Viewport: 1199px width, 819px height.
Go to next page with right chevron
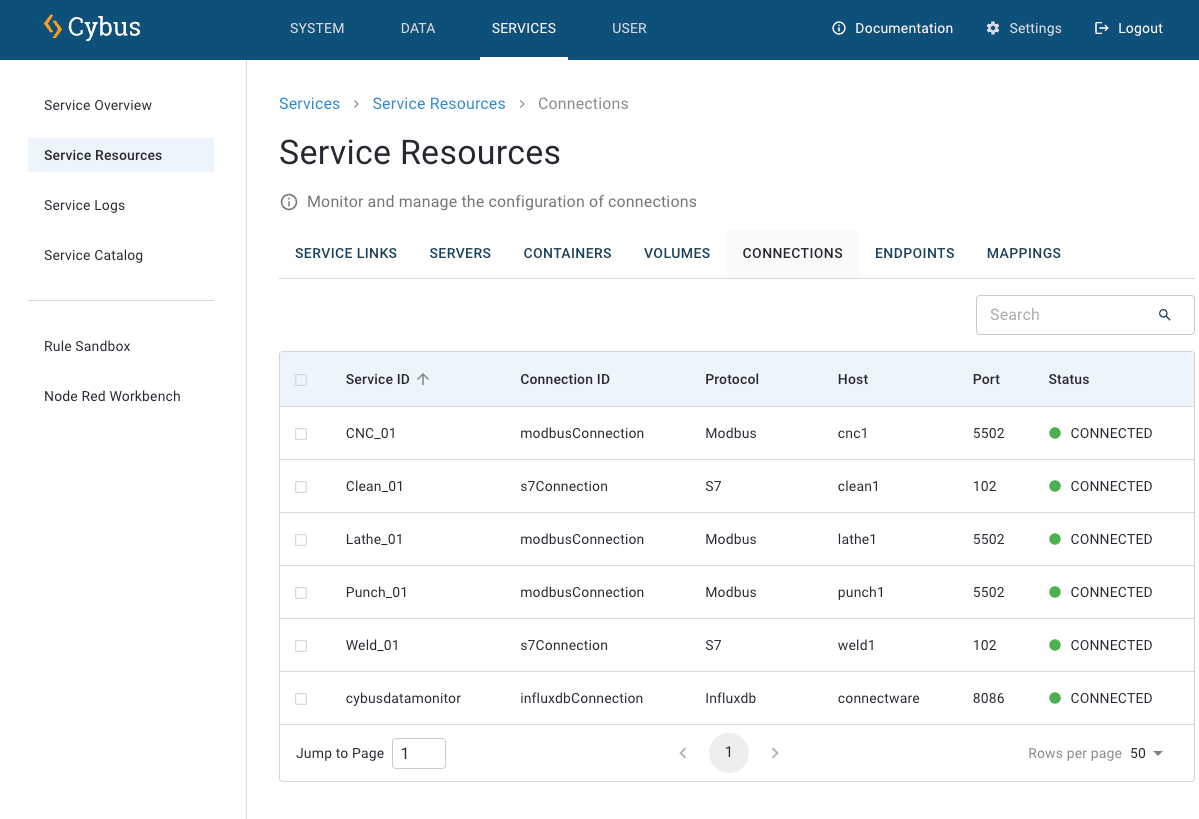(x=775, y=753)
